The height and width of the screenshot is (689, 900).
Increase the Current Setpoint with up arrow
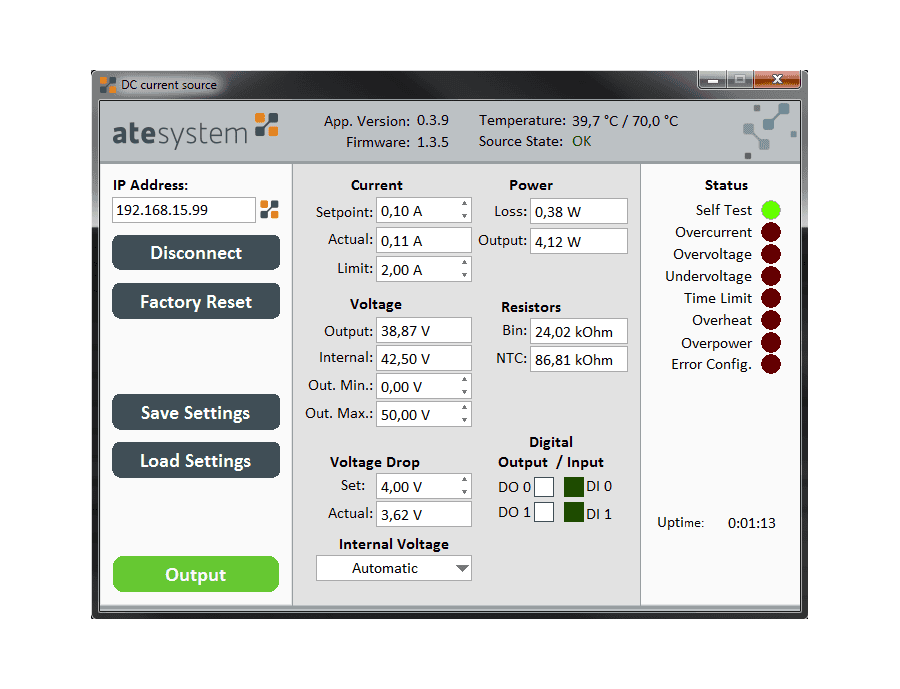tap(464, 204)
